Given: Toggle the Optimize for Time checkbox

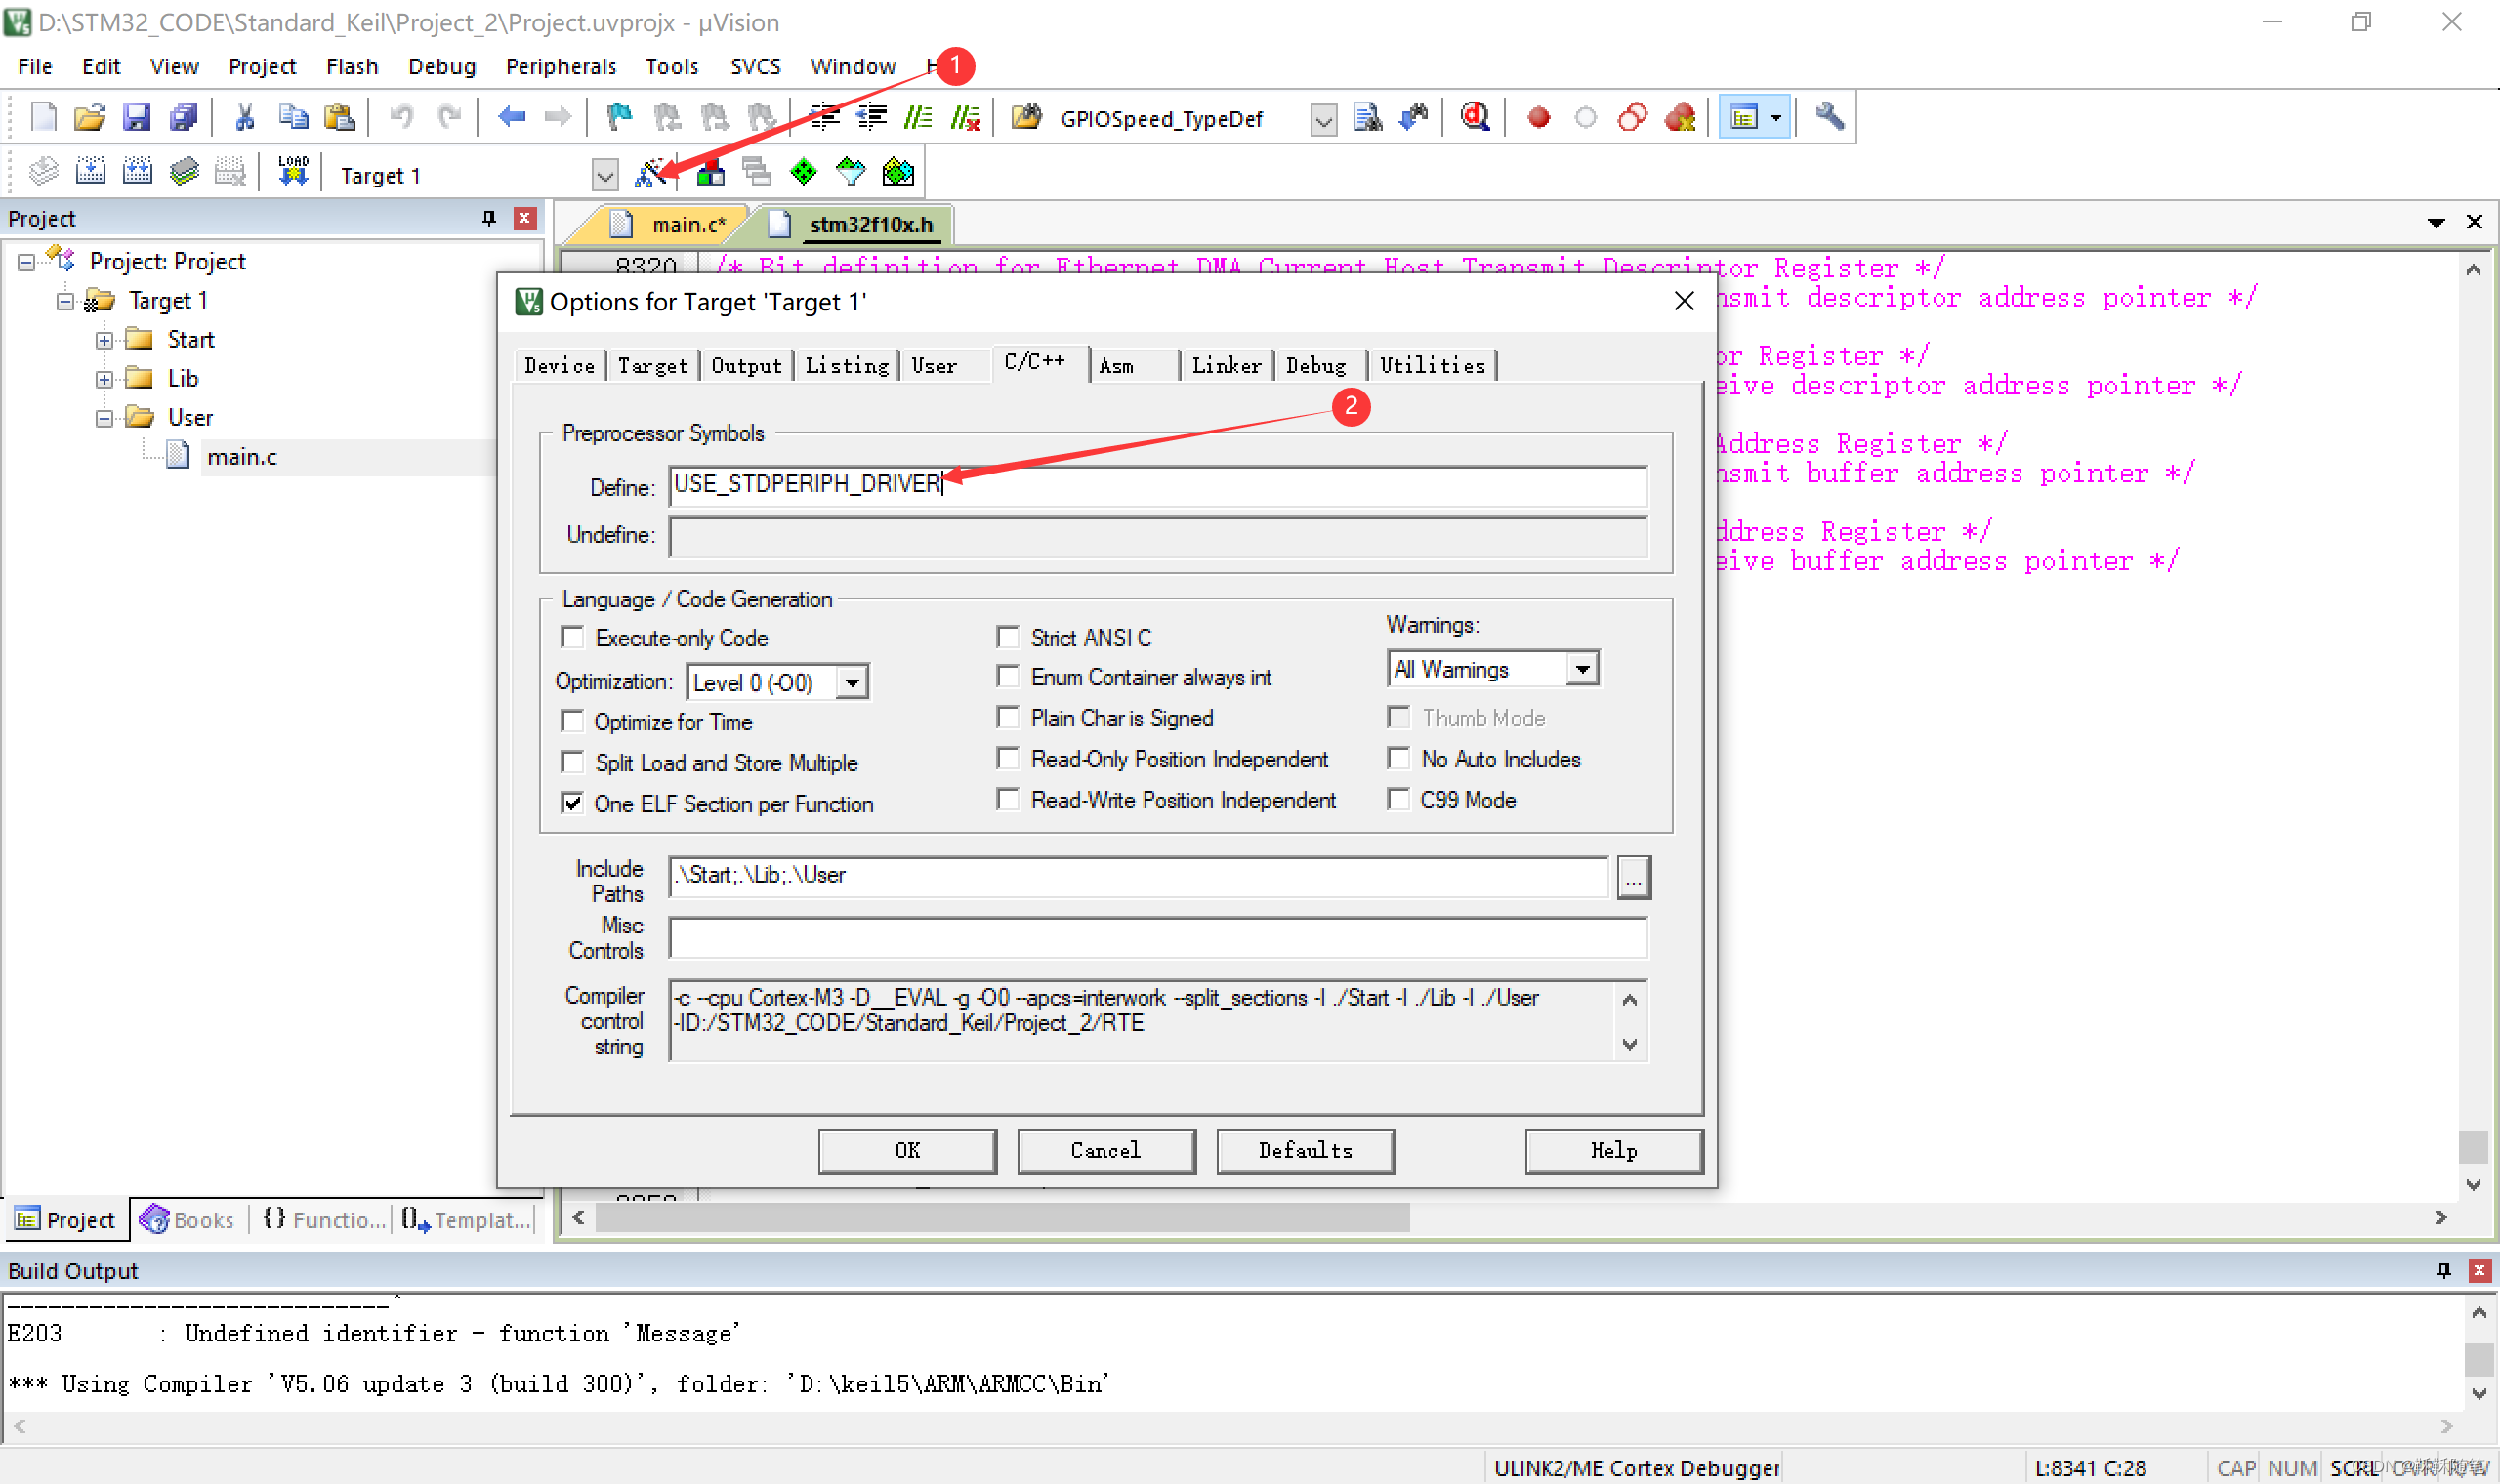Looking at the screenshot, I should [x=573, y=721].
